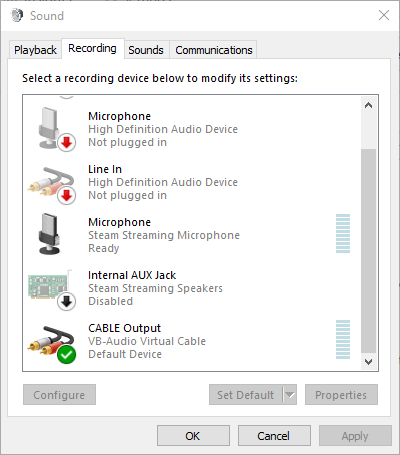Click the Steam Streaming Microphone level meter

pos(343,234)
